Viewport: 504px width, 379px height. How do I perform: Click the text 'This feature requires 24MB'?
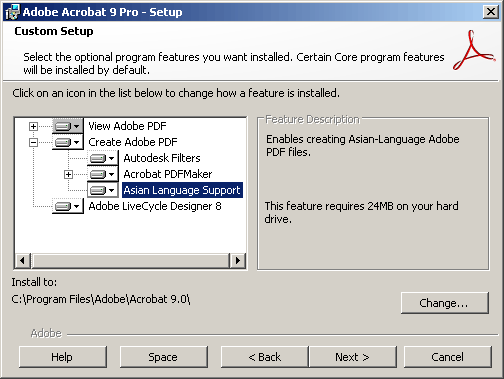coord(329,206)
